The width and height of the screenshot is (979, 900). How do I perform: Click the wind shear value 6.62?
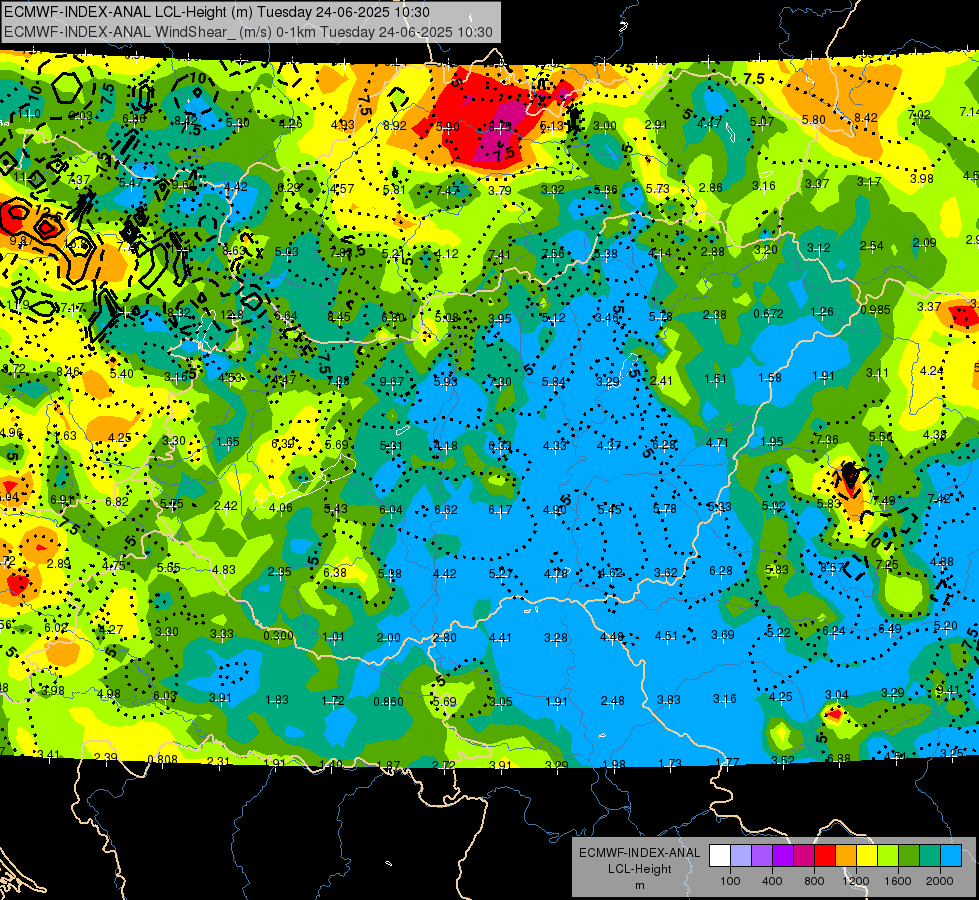click(x=446, y=510)
